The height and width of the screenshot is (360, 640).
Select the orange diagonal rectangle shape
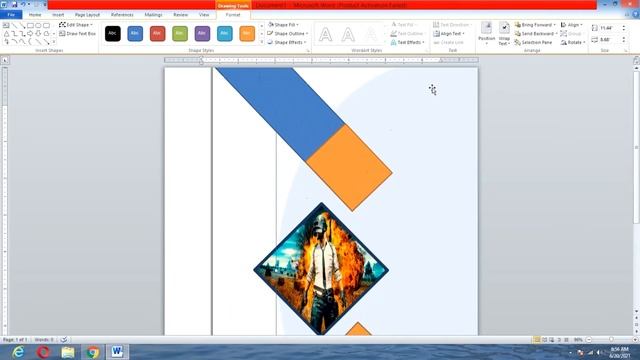pos(349,168)
